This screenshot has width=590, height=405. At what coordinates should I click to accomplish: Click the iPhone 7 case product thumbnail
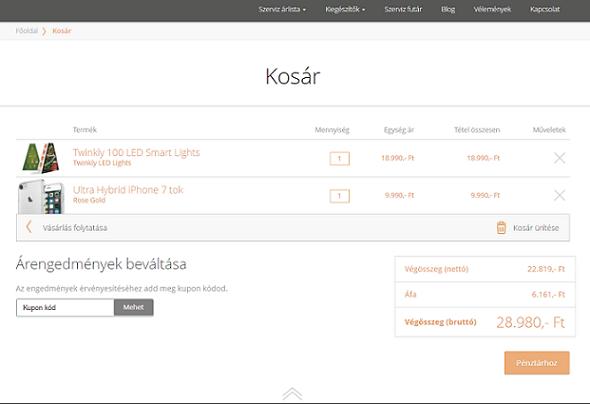click(x=41, y=196)
